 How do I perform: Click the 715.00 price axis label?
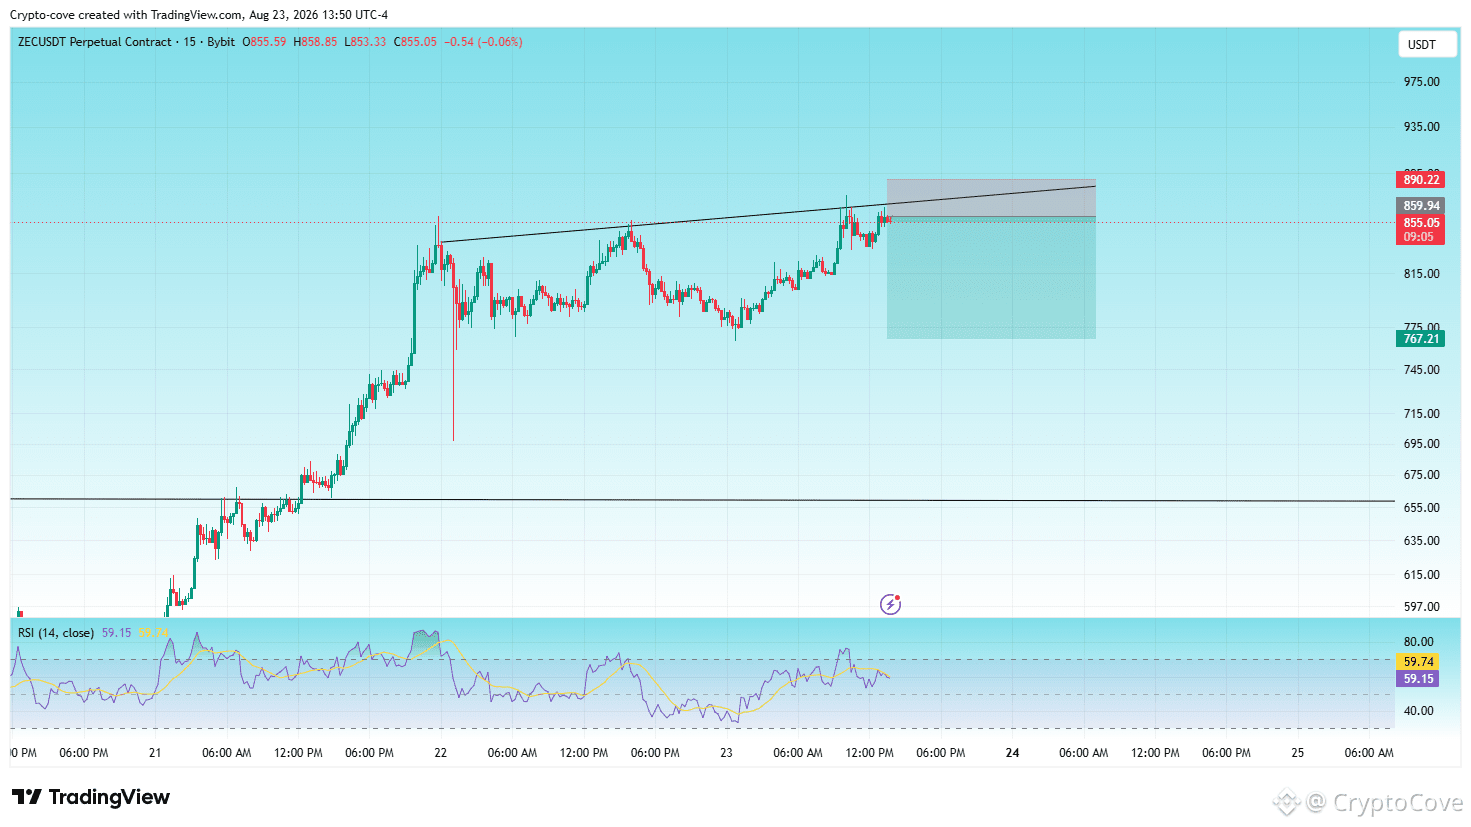(x=1422, y=414)
